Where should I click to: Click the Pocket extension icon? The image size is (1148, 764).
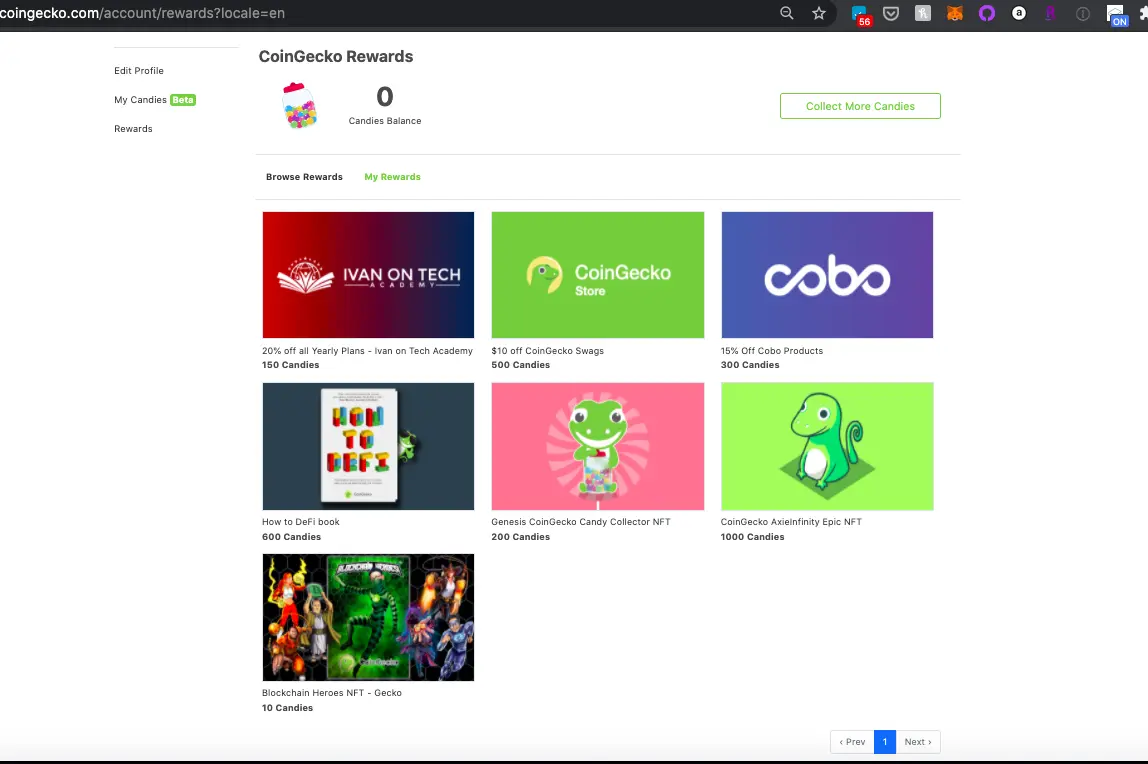pyautogui.click(x=891, y=13)
